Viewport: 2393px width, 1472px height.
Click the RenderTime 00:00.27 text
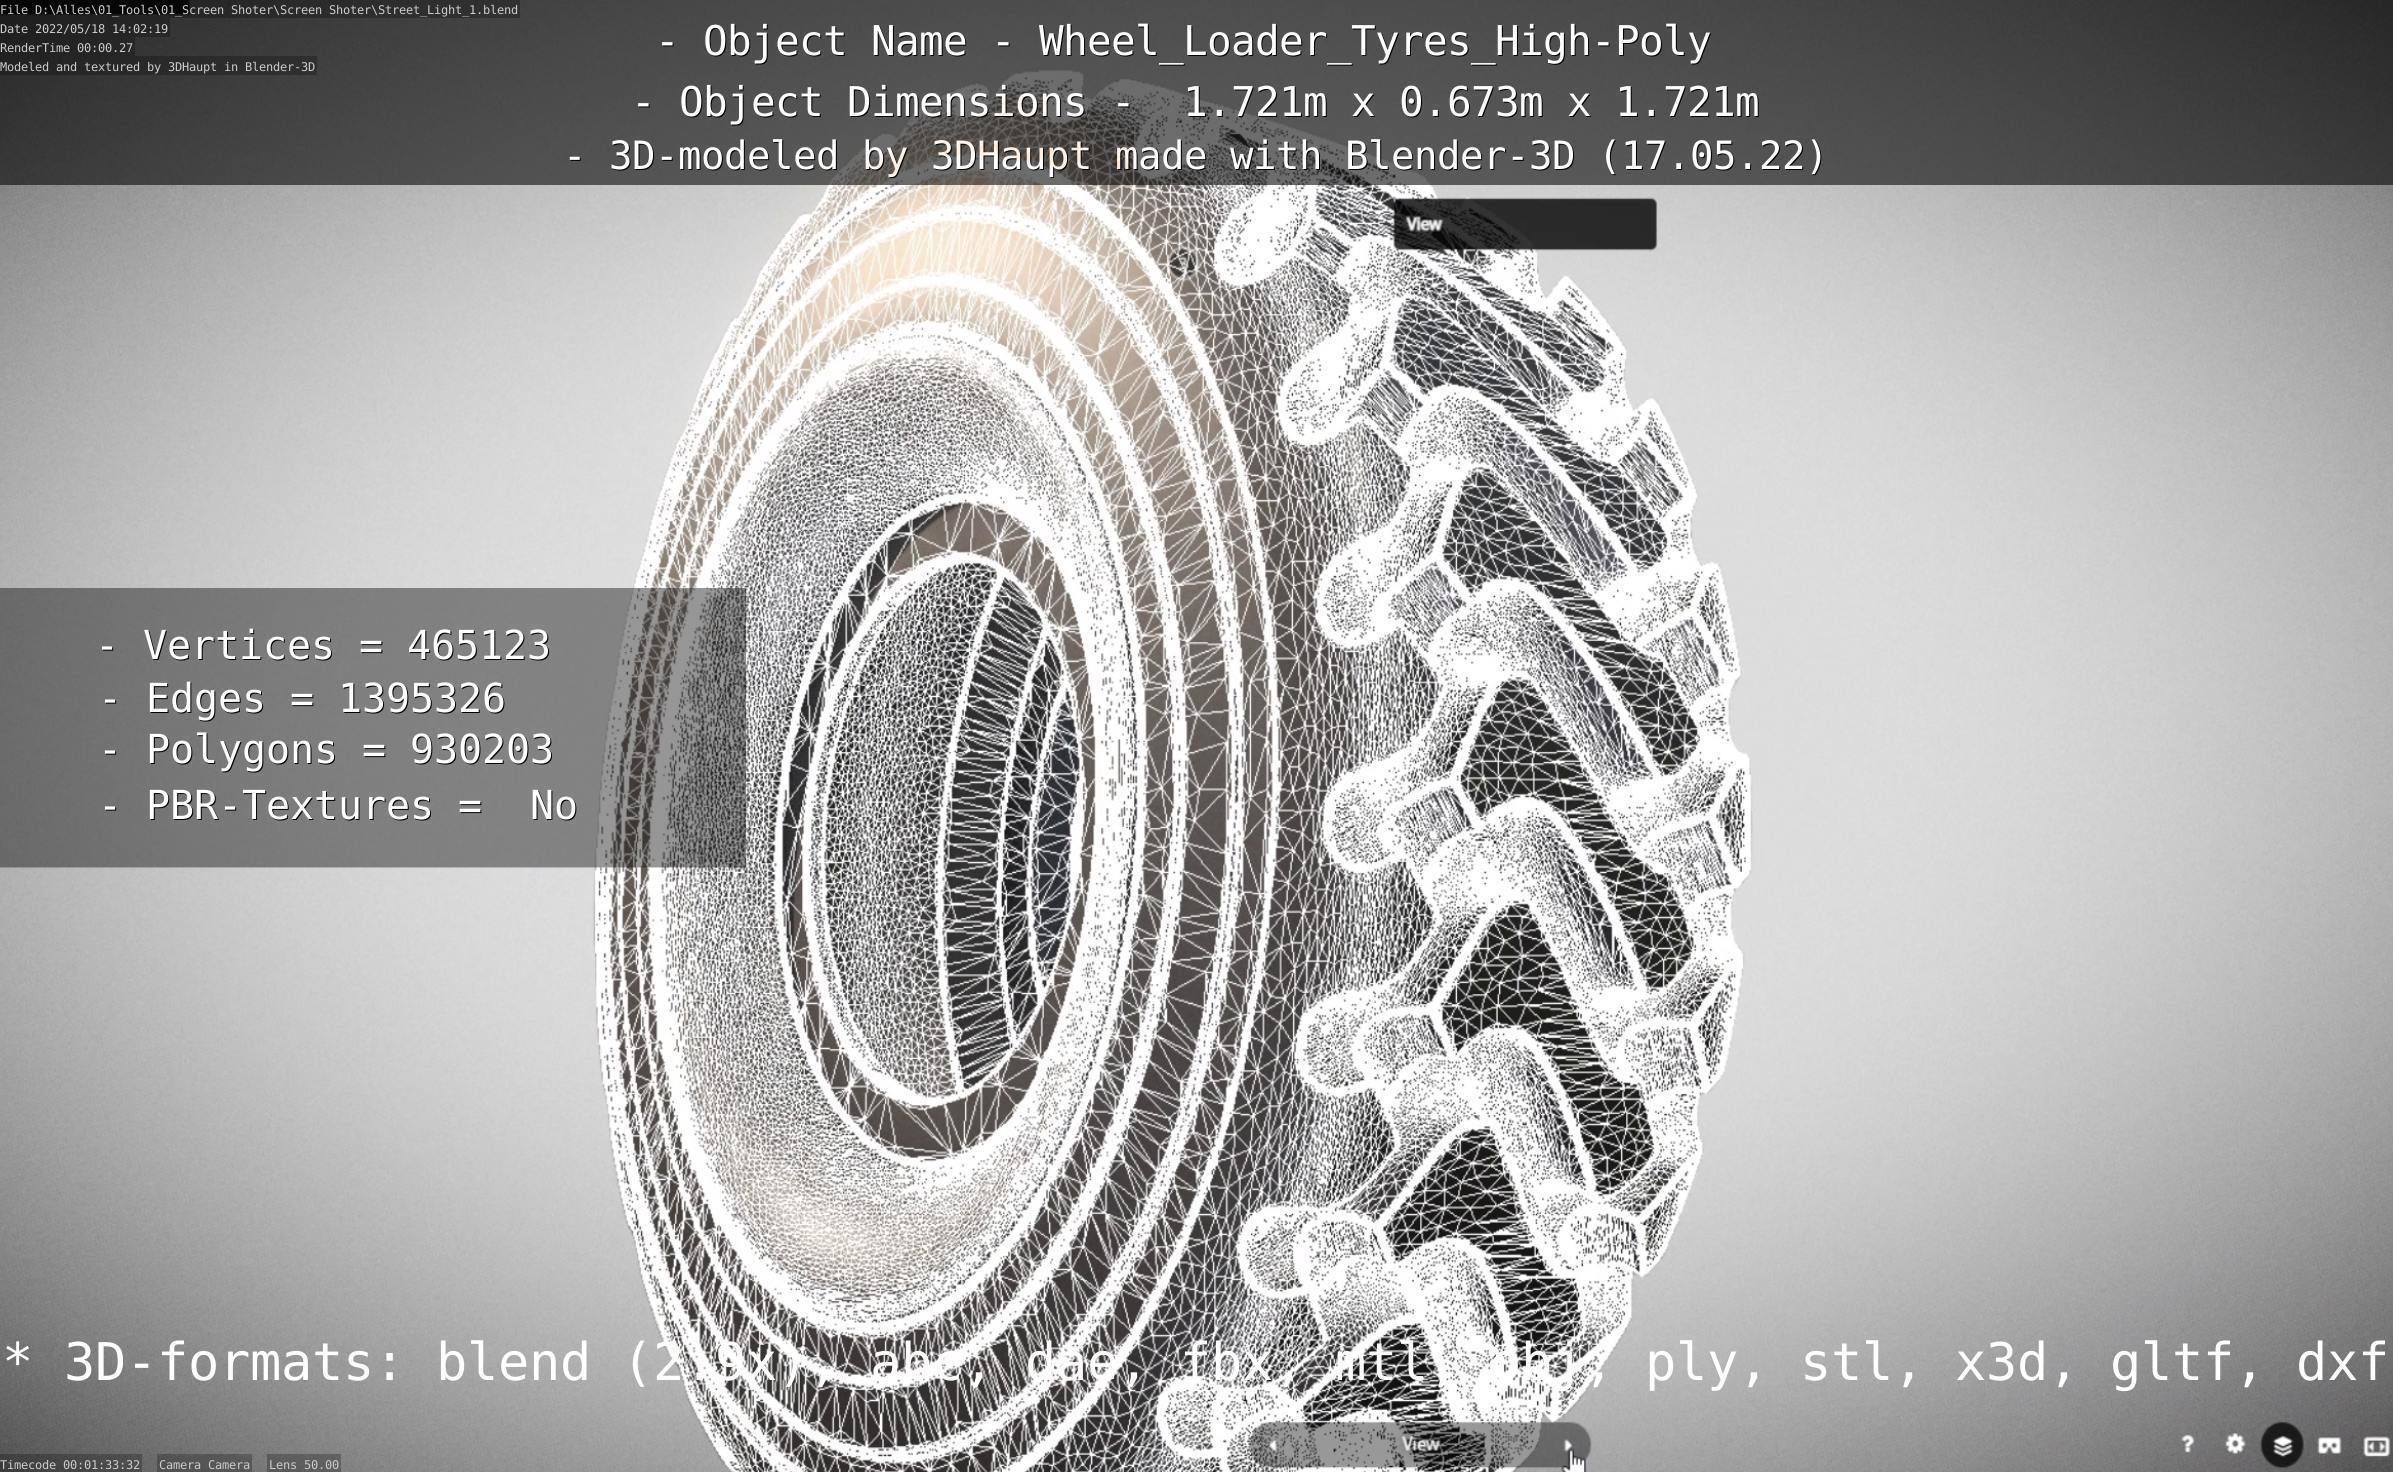coord(66,48)
